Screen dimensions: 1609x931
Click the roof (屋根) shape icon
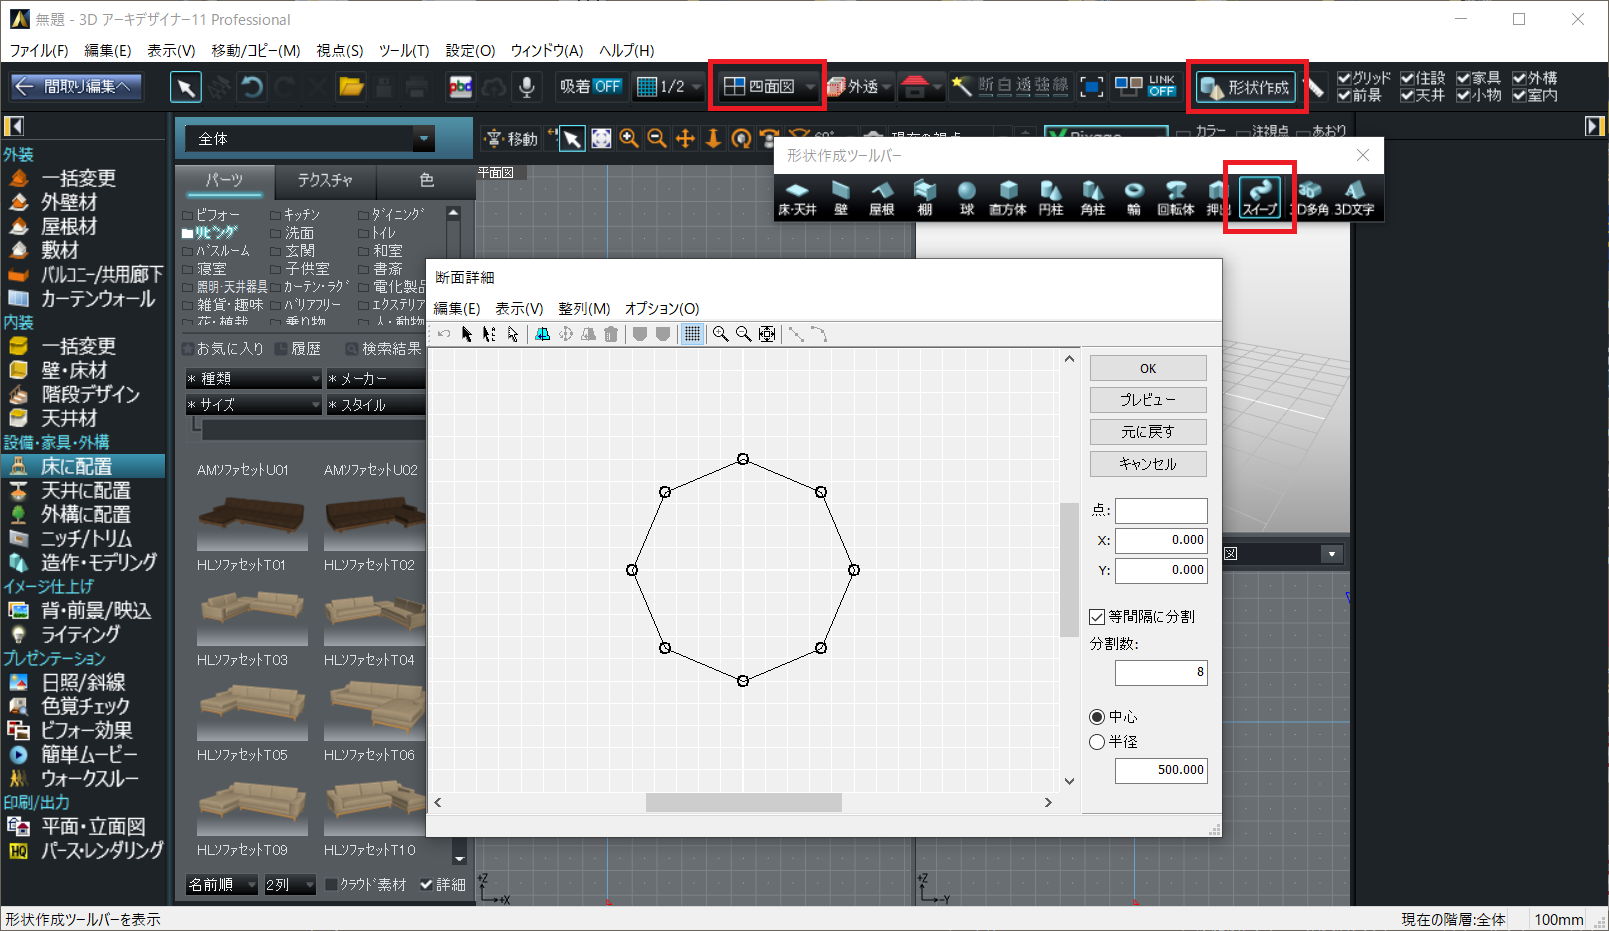pos(881,197)
